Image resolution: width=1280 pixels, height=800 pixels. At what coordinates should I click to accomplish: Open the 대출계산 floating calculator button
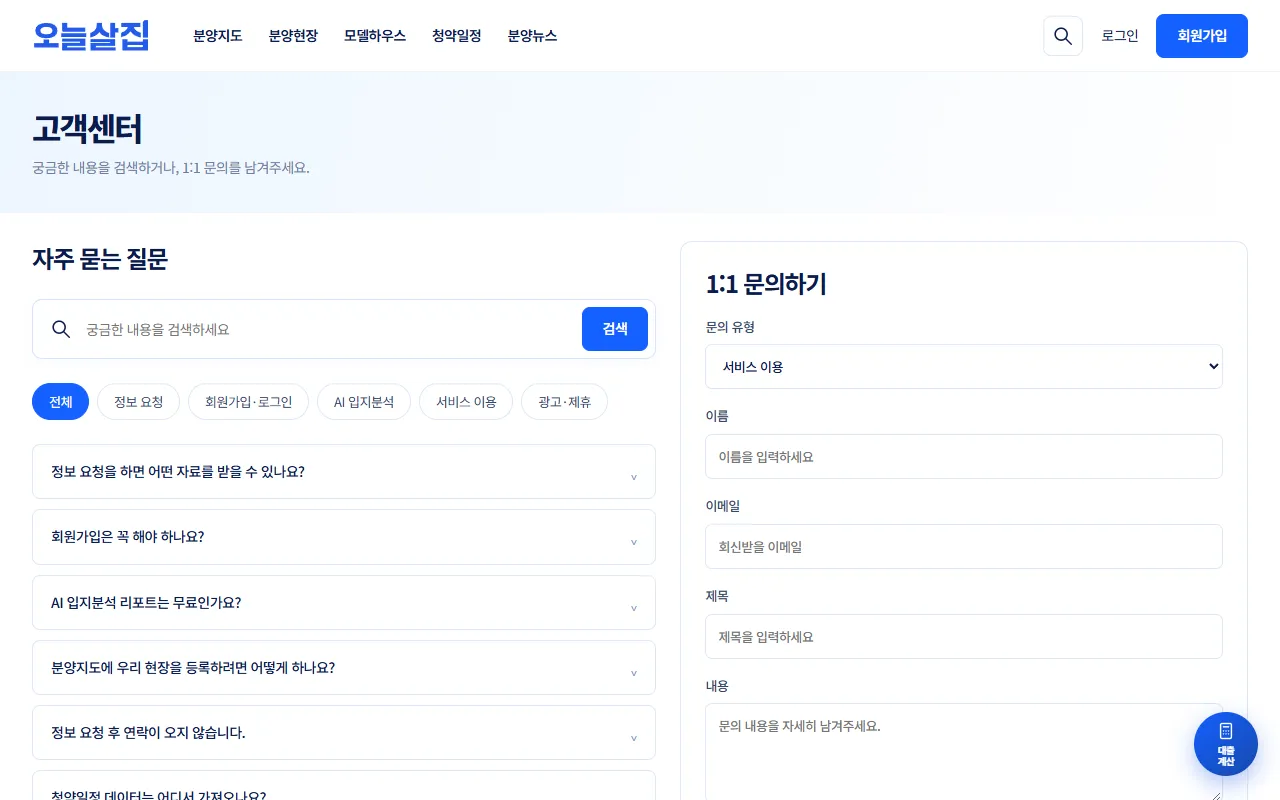coord(1226,744)
